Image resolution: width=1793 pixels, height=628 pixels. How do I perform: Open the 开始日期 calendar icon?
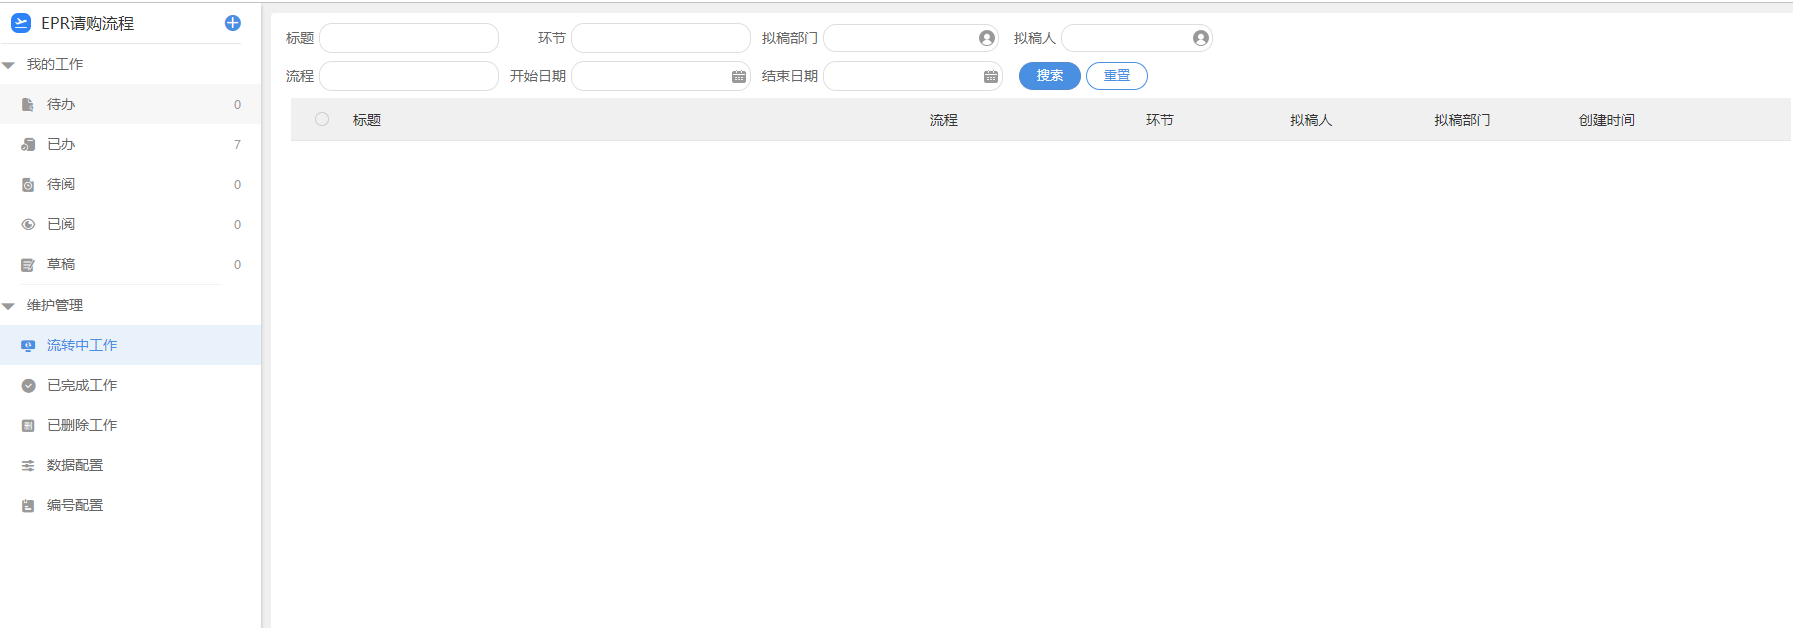tap(739, 76)
